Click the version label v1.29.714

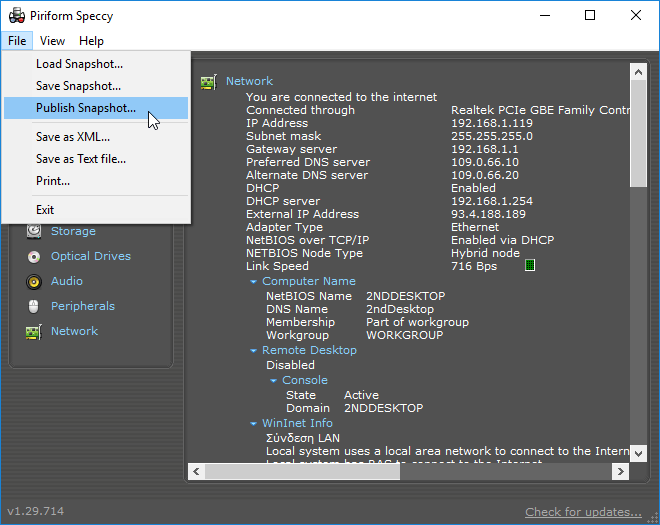pyautogui.click(x=36, y=511)
